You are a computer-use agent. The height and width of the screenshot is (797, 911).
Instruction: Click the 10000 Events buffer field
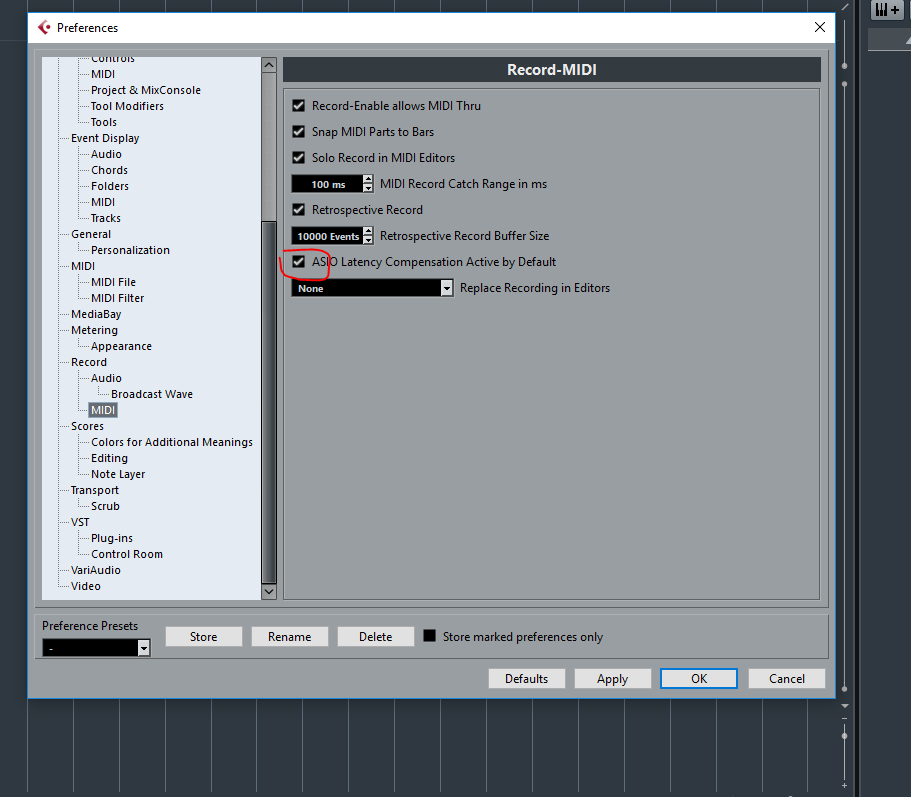[327, 236]
